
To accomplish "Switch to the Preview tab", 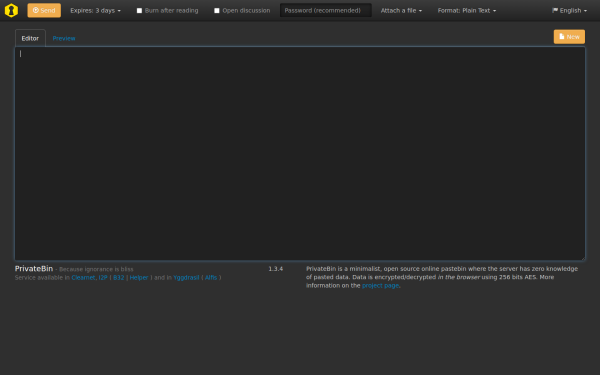I will point(64,38).
